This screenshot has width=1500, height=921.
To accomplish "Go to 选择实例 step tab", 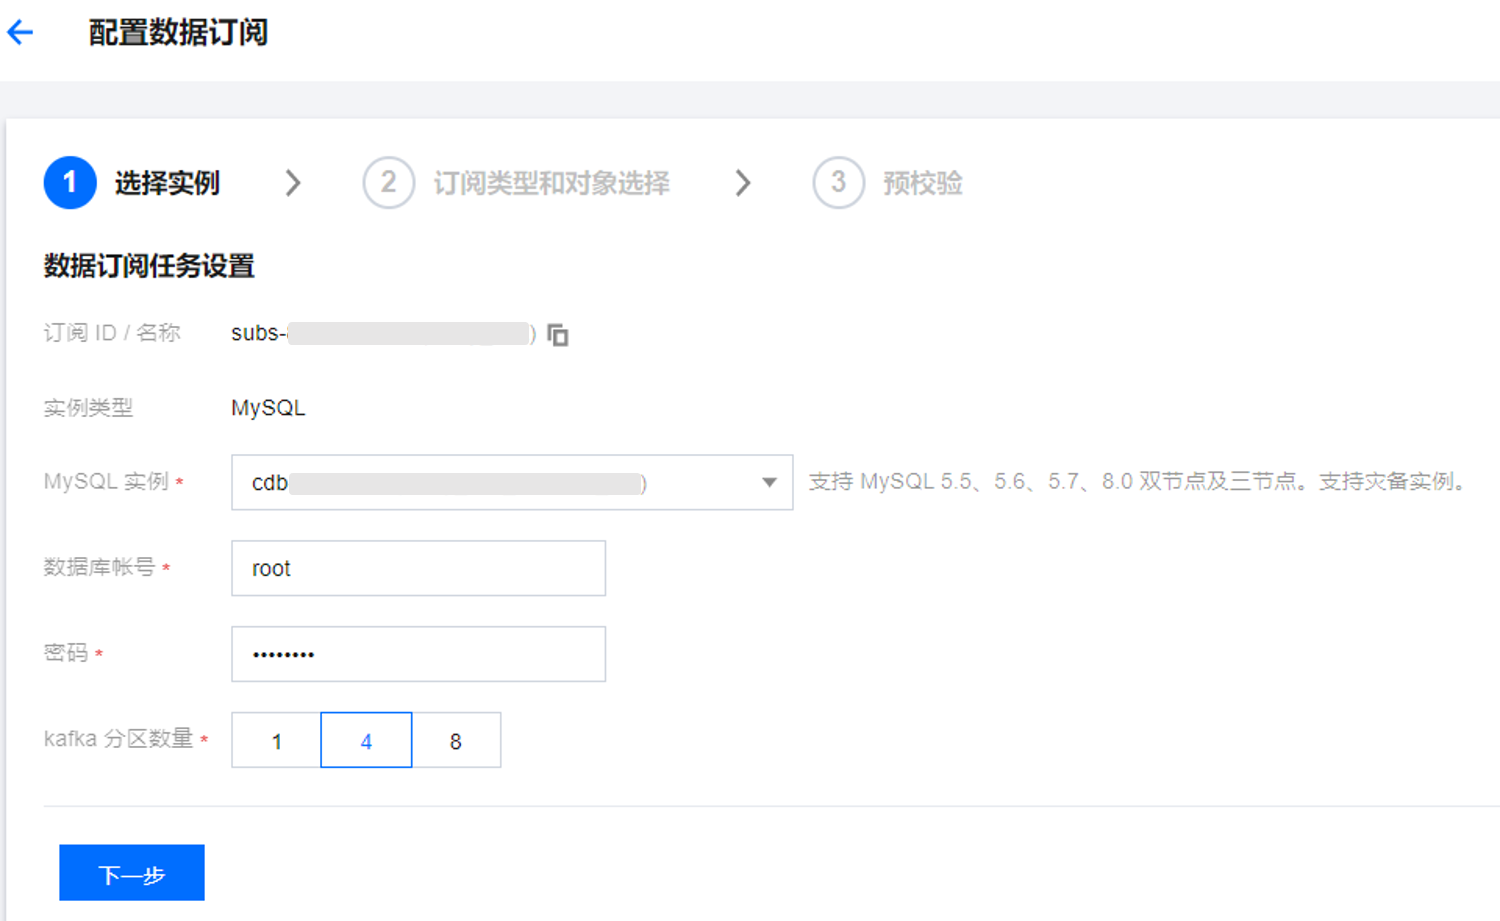I will (x=167, y=183).
